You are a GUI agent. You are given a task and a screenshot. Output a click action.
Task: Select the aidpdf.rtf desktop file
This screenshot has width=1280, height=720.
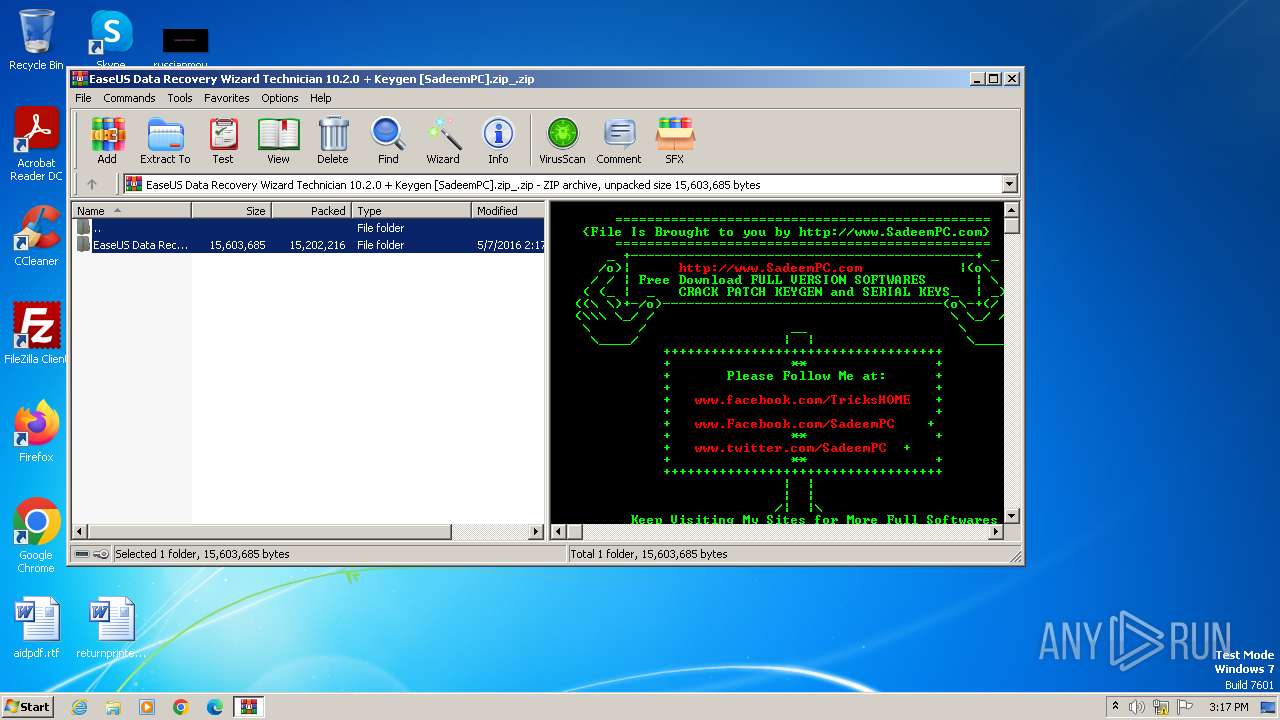[36, 628]
